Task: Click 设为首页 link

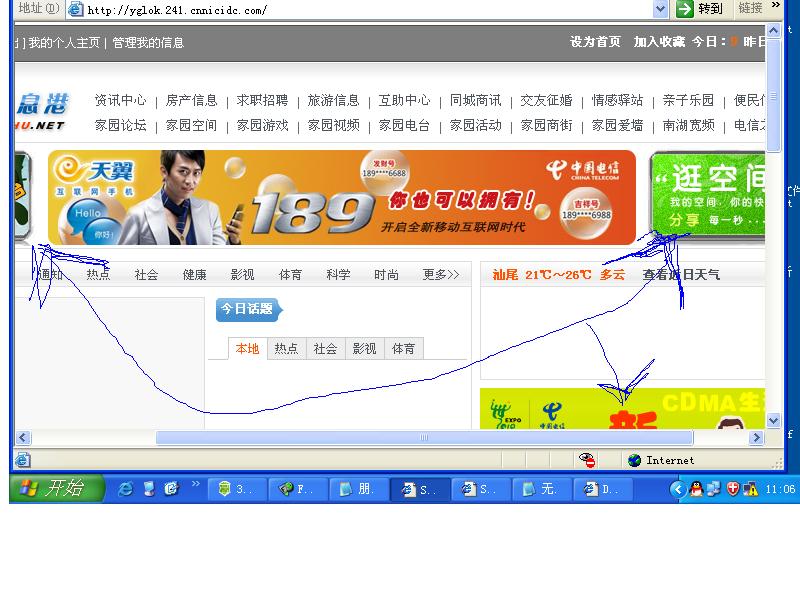Action: pos(595,42)
